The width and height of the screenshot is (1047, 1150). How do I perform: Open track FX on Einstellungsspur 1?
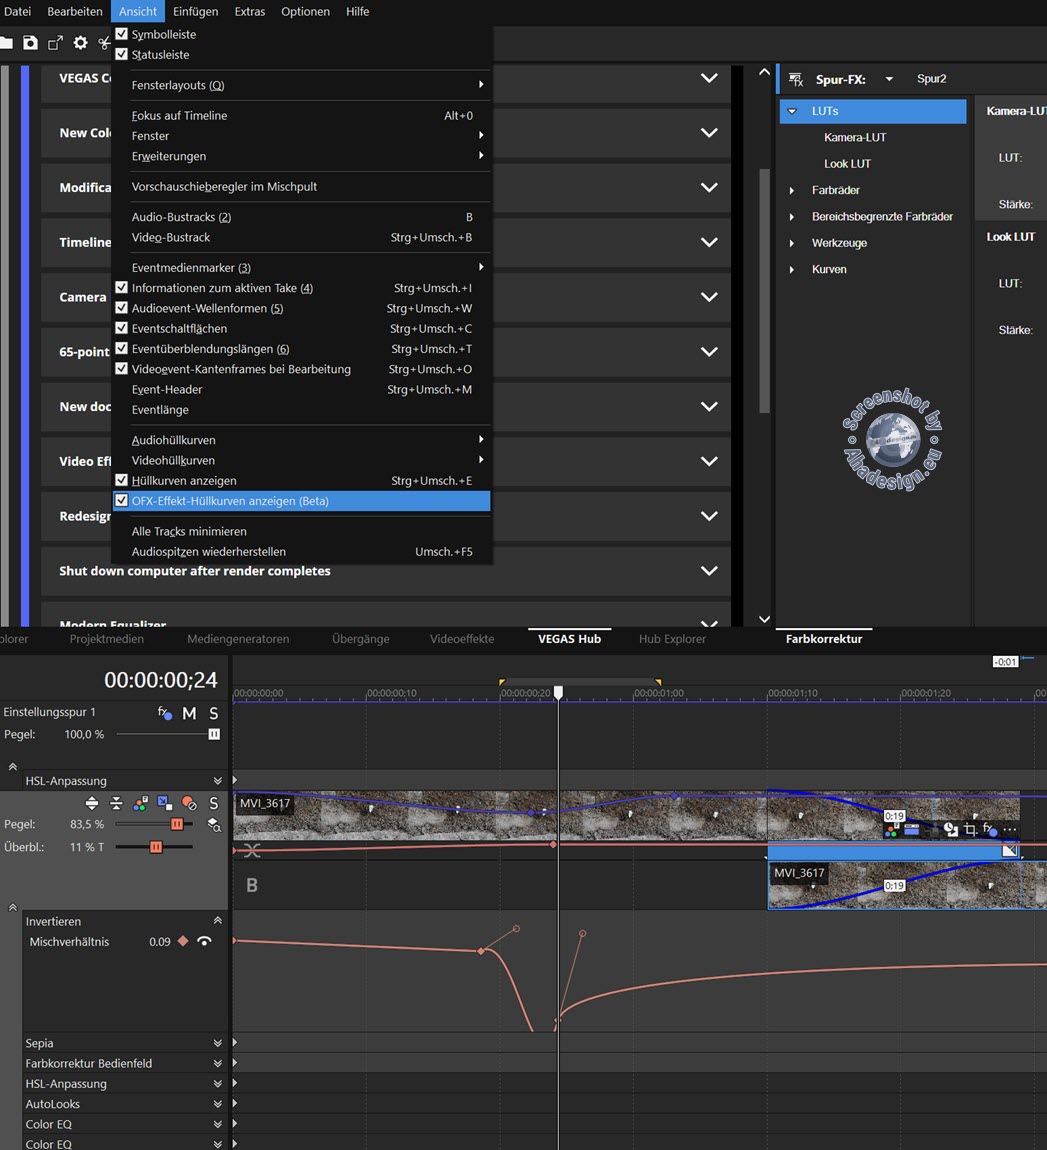[x=165, y=713]
